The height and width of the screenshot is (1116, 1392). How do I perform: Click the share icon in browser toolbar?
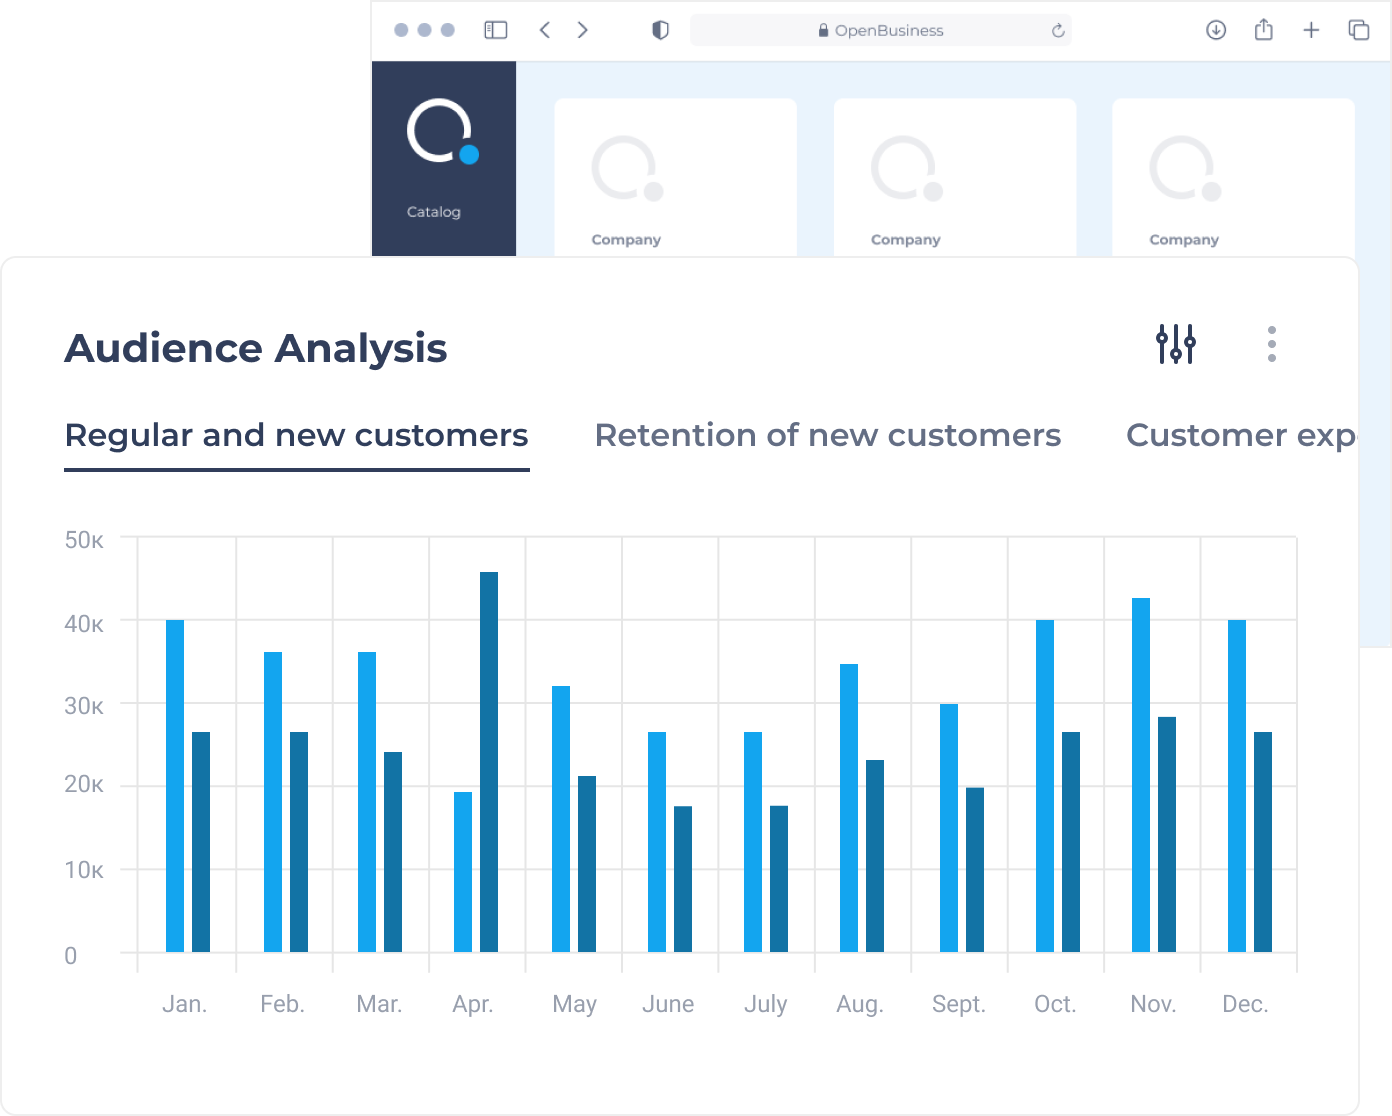point(1264,30)
